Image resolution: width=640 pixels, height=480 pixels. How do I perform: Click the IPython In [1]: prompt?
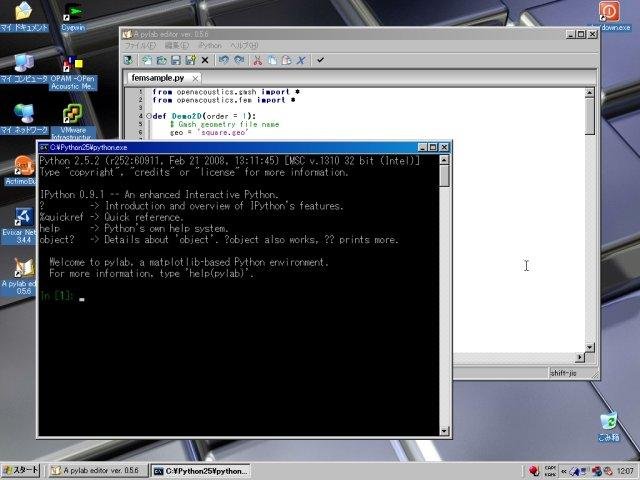pos(57,296)
